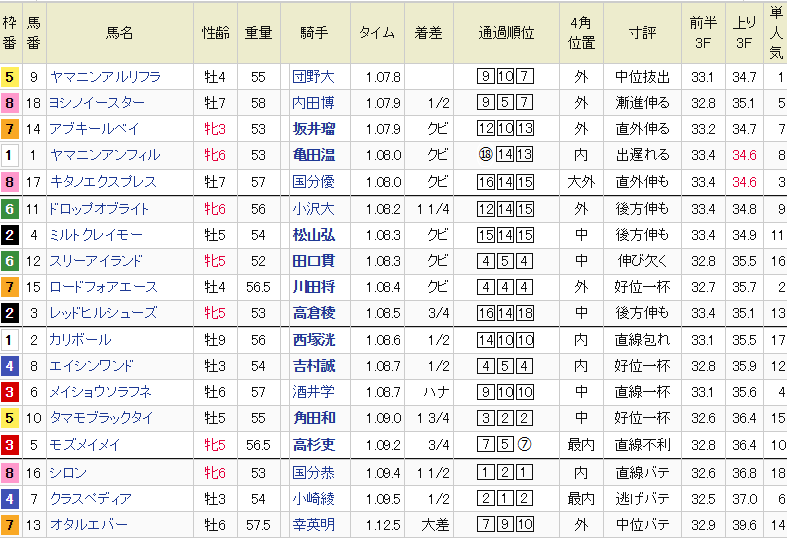Open jockey 団野大's profile
This screenshot has width=787, height=538.
coord(313,76)
